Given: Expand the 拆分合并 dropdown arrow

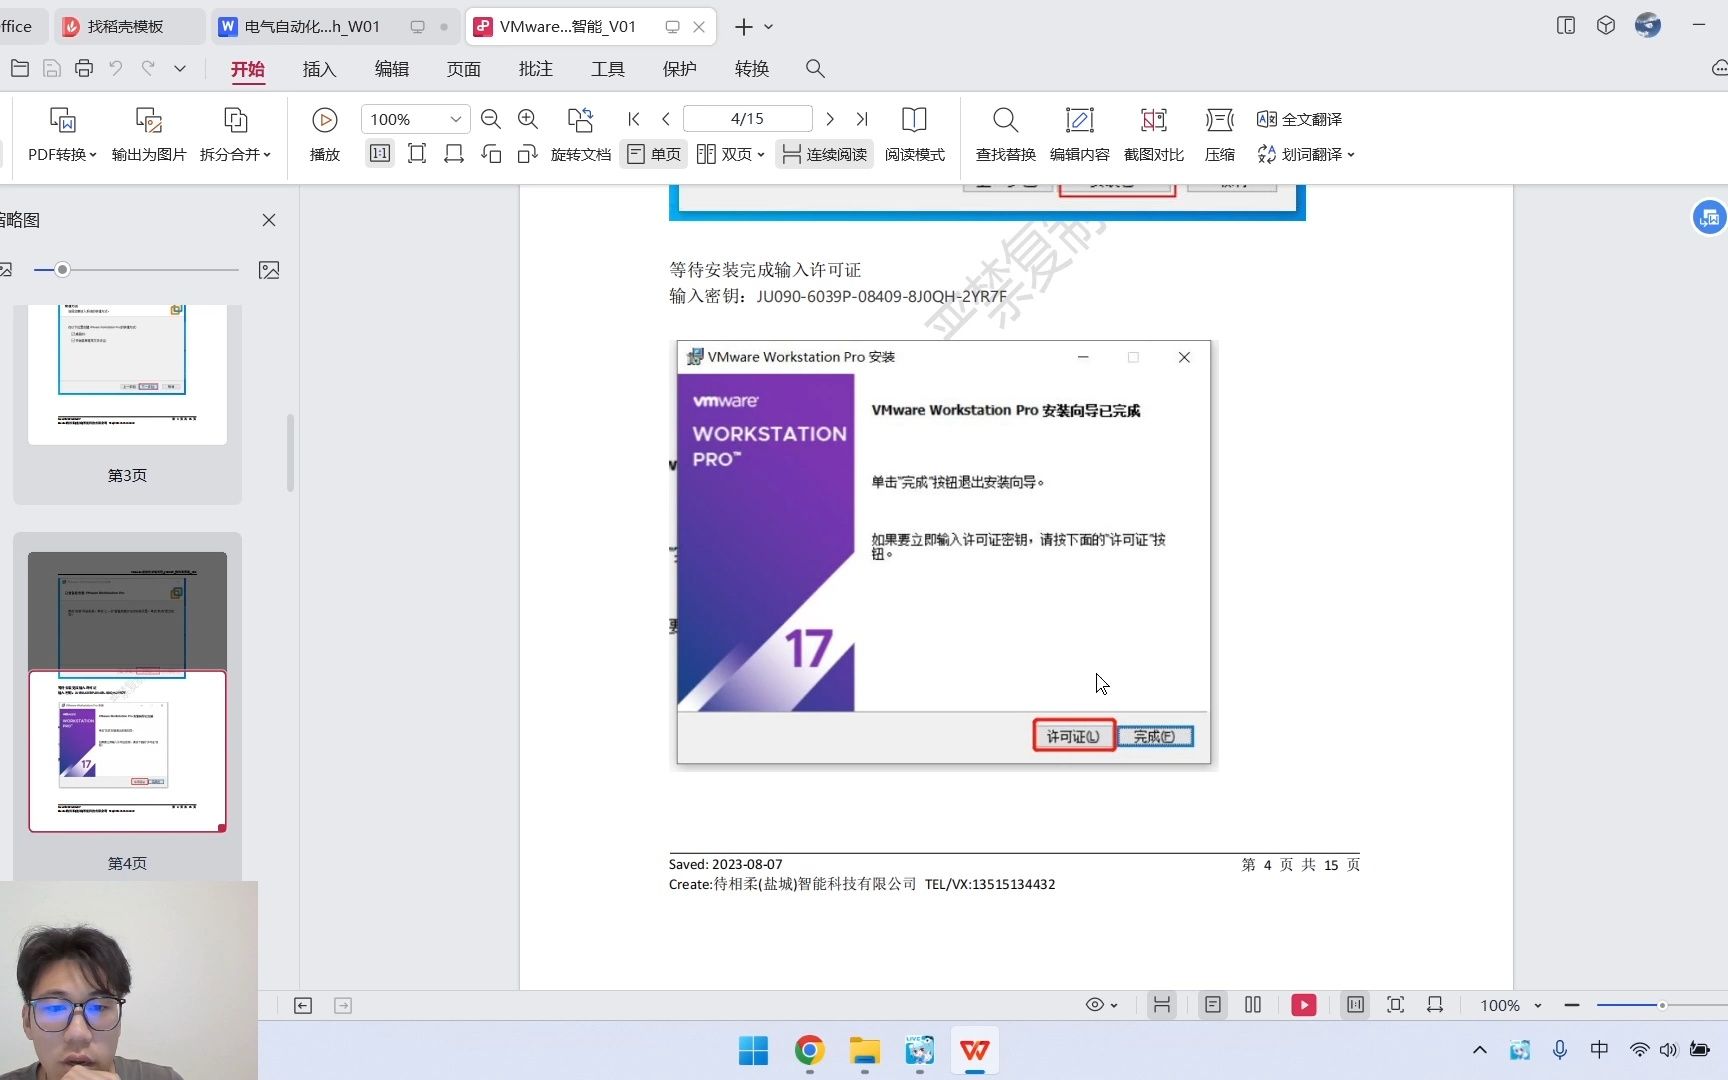Looking at the screenshot, I should [267, 155].
